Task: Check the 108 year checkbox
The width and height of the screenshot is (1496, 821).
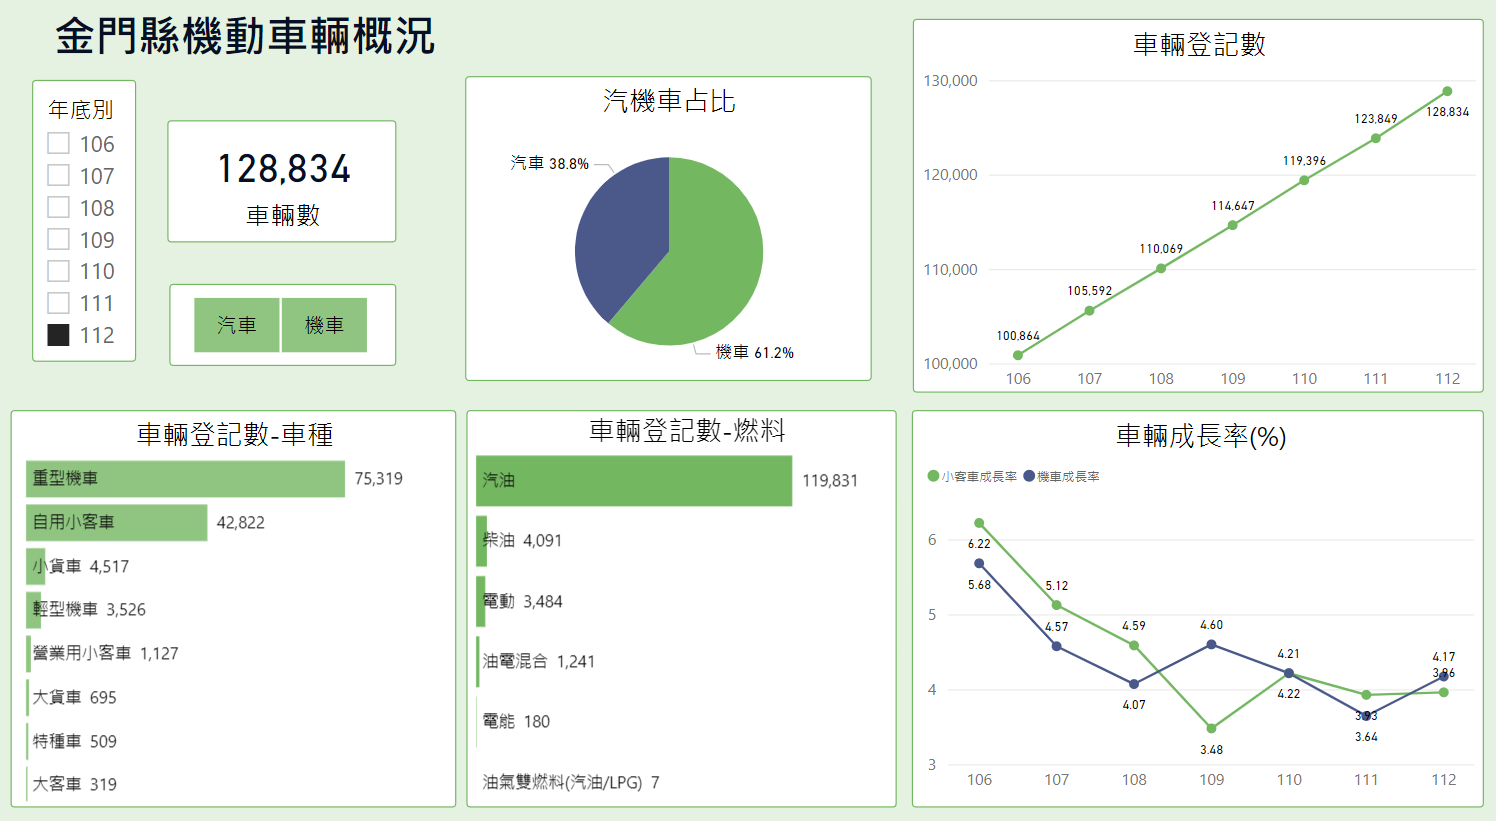Action: tap(59, 207)
